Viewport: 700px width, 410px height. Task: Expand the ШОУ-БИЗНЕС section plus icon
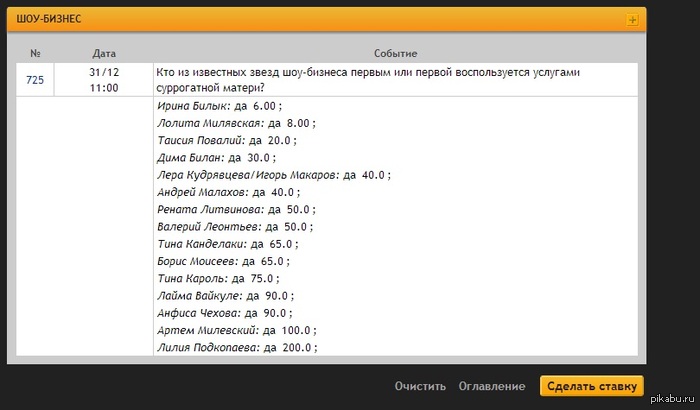[x=632, y=20]
